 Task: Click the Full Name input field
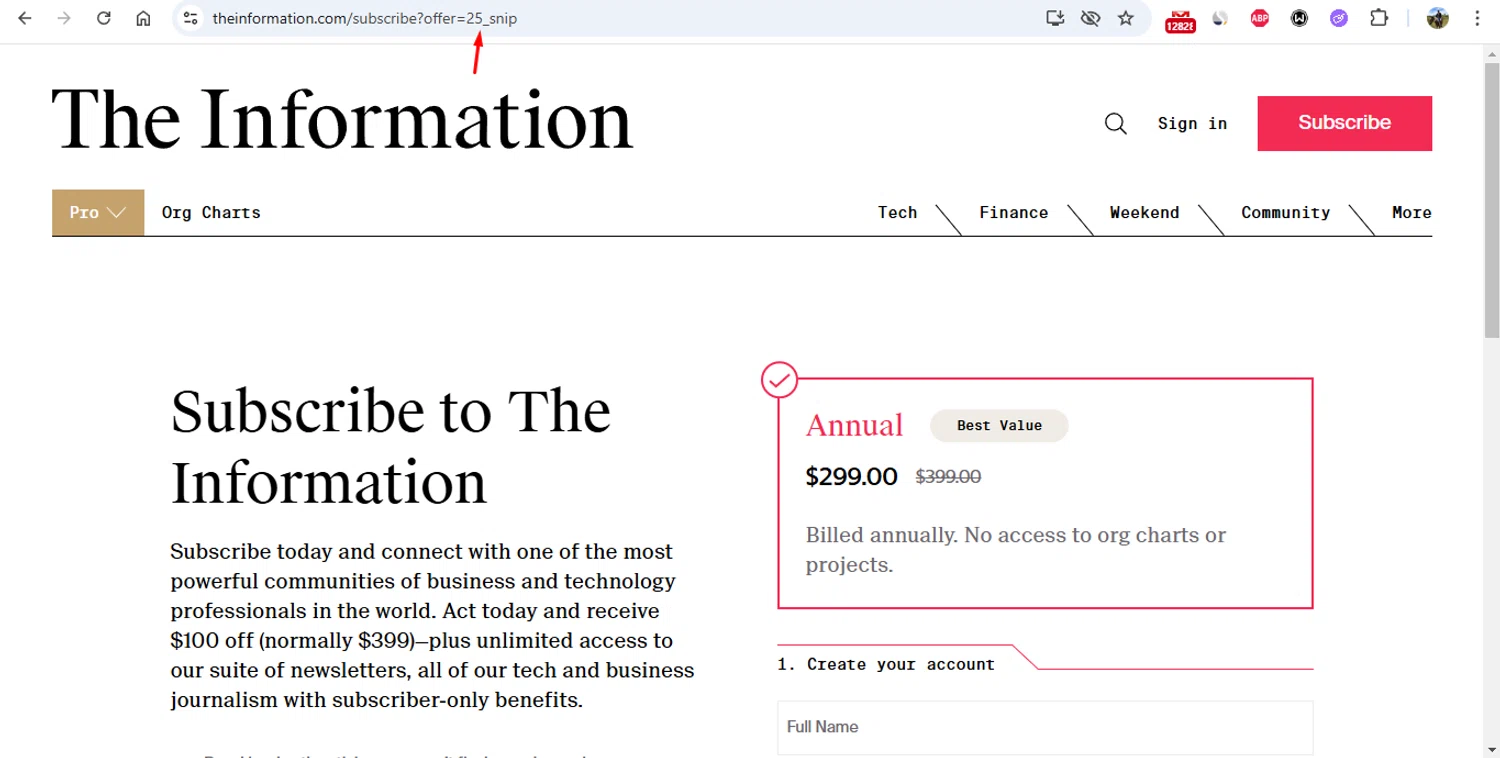[1045, 727]
